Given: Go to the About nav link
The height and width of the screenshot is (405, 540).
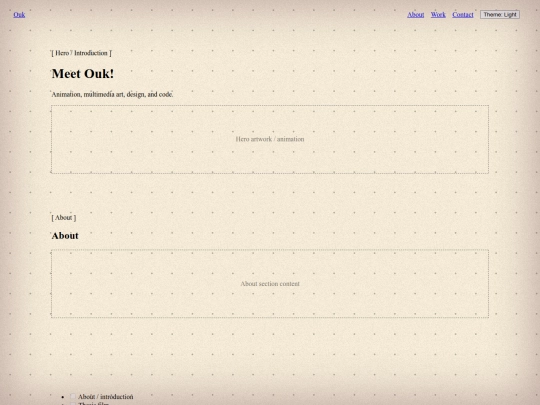Looking at the screenshot, I should point(415,14).
